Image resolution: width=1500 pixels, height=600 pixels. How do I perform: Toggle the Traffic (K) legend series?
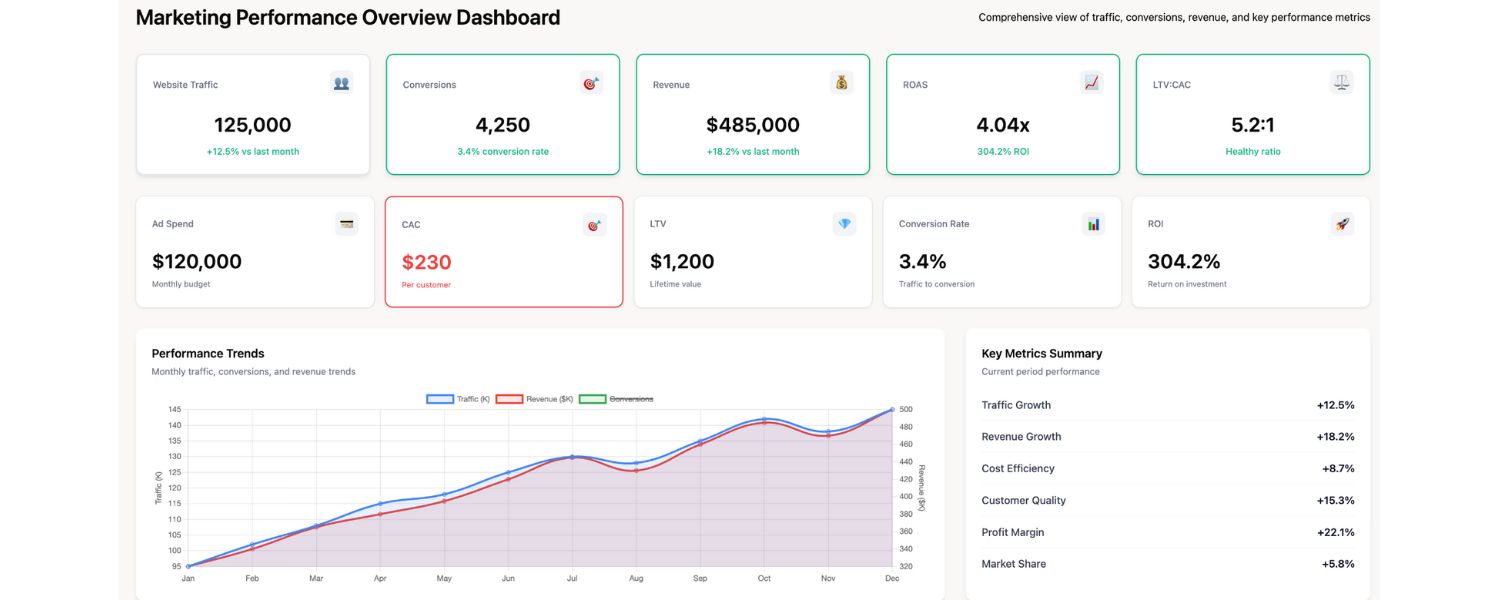[x=458, y=399]
